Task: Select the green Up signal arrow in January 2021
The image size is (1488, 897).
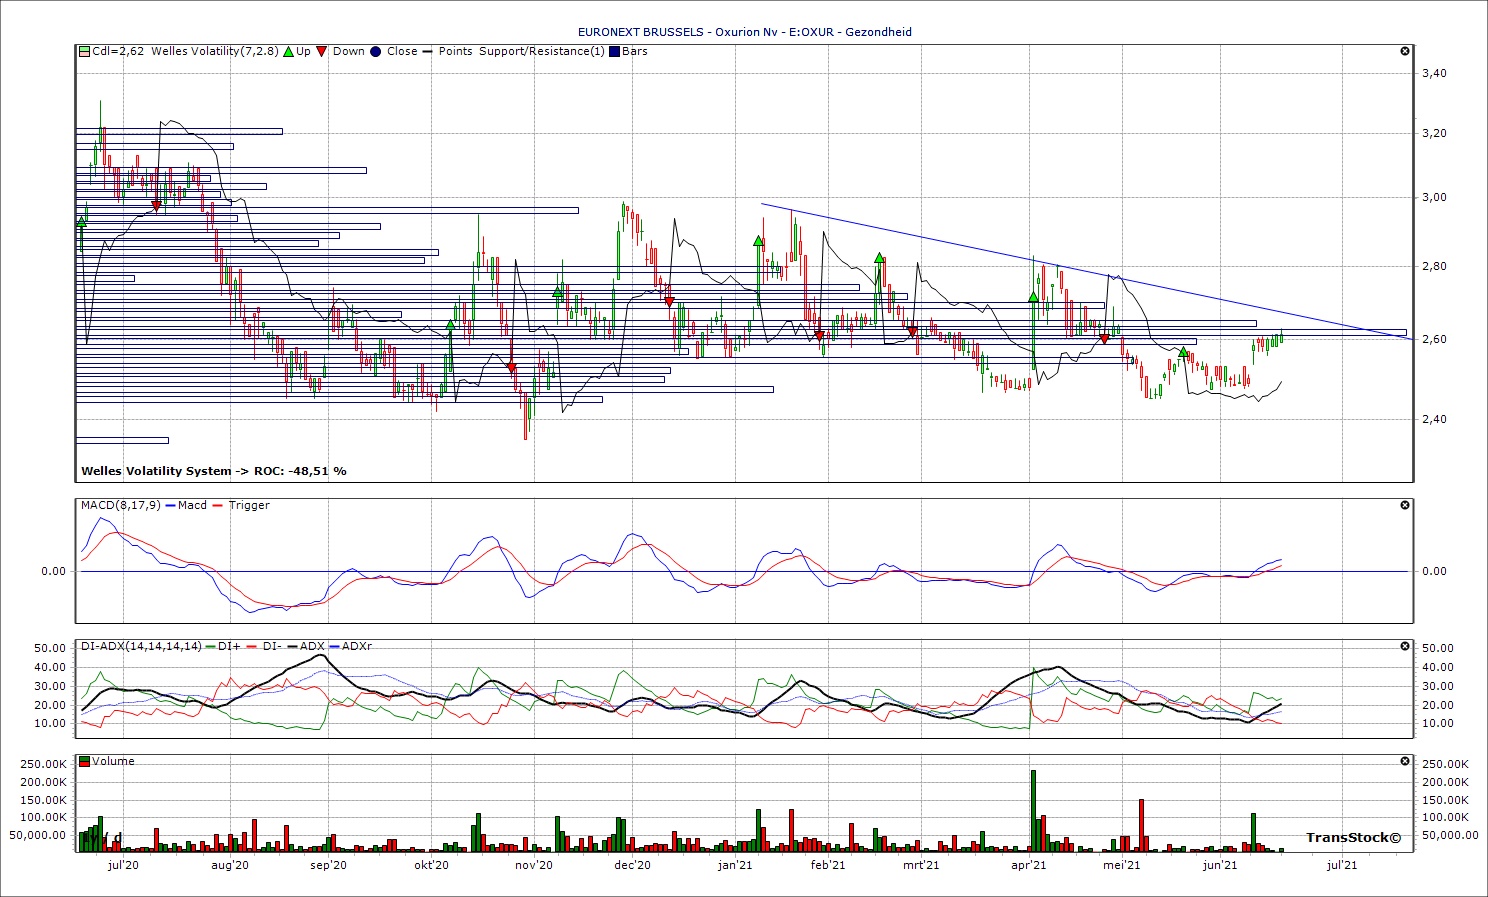Action: click(758, 241)
